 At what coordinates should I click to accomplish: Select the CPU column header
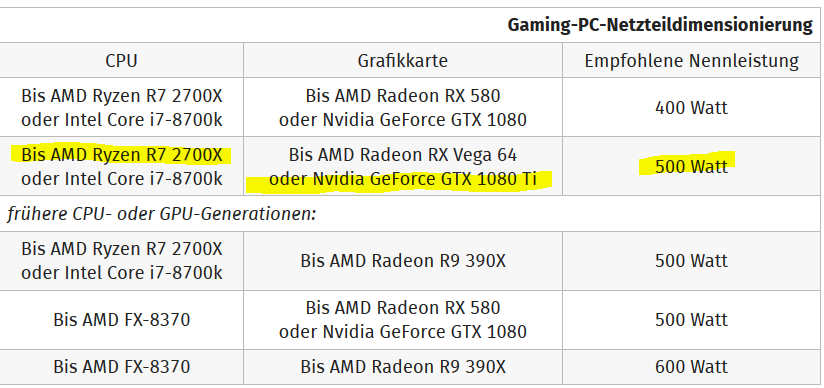tap(121, 60)
